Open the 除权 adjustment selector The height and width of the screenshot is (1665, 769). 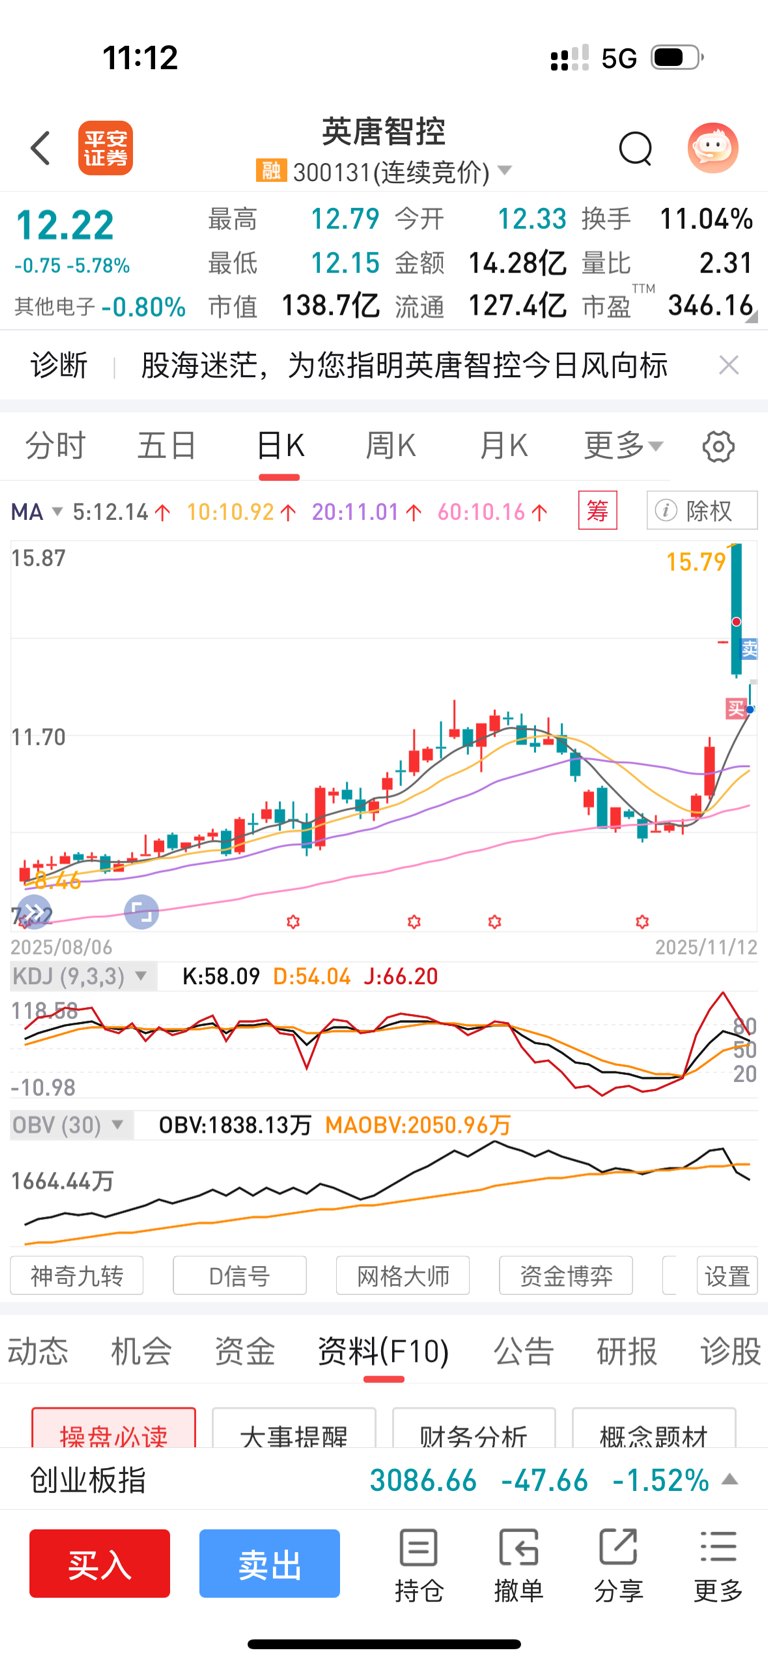[x=702, y=511]
